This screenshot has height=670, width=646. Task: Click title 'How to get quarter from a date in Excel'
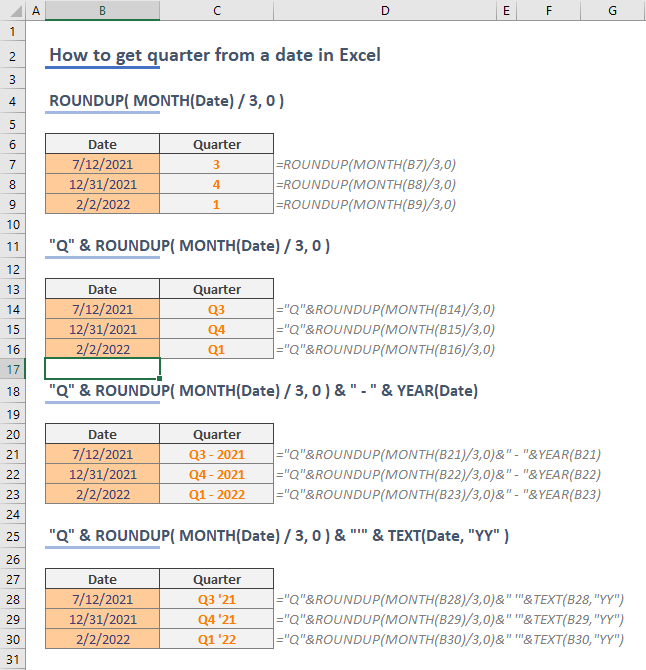215,55
